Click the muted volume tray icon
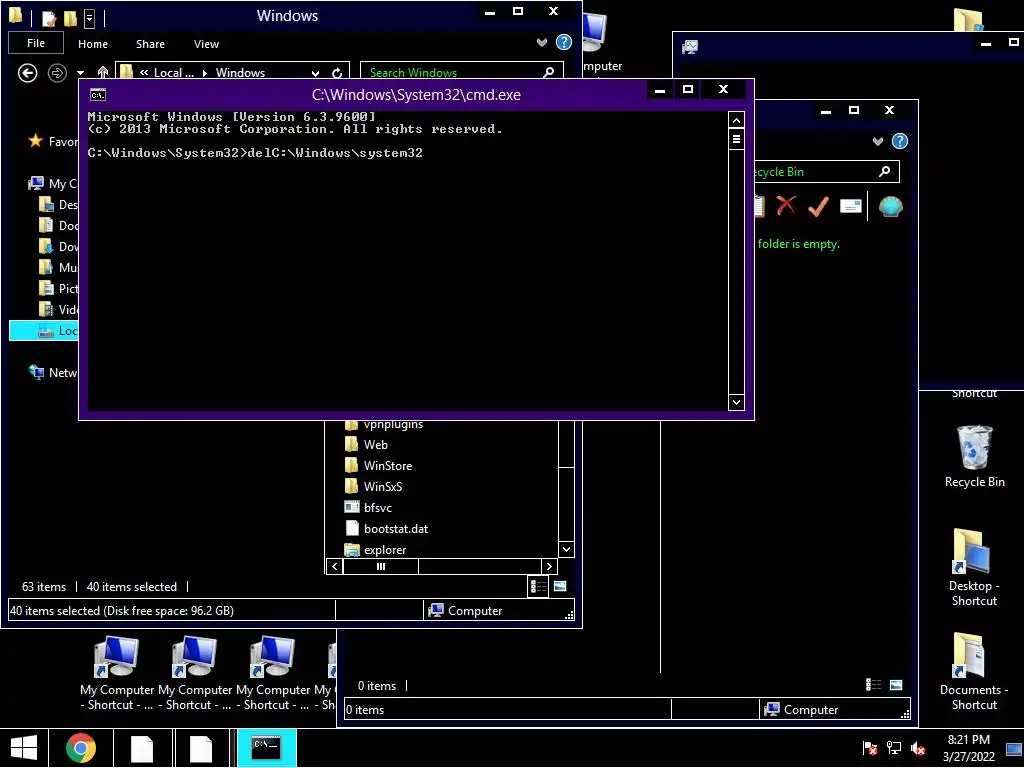Image resolution: width=1024 pixels, height=768 pixels. (918, 748)
